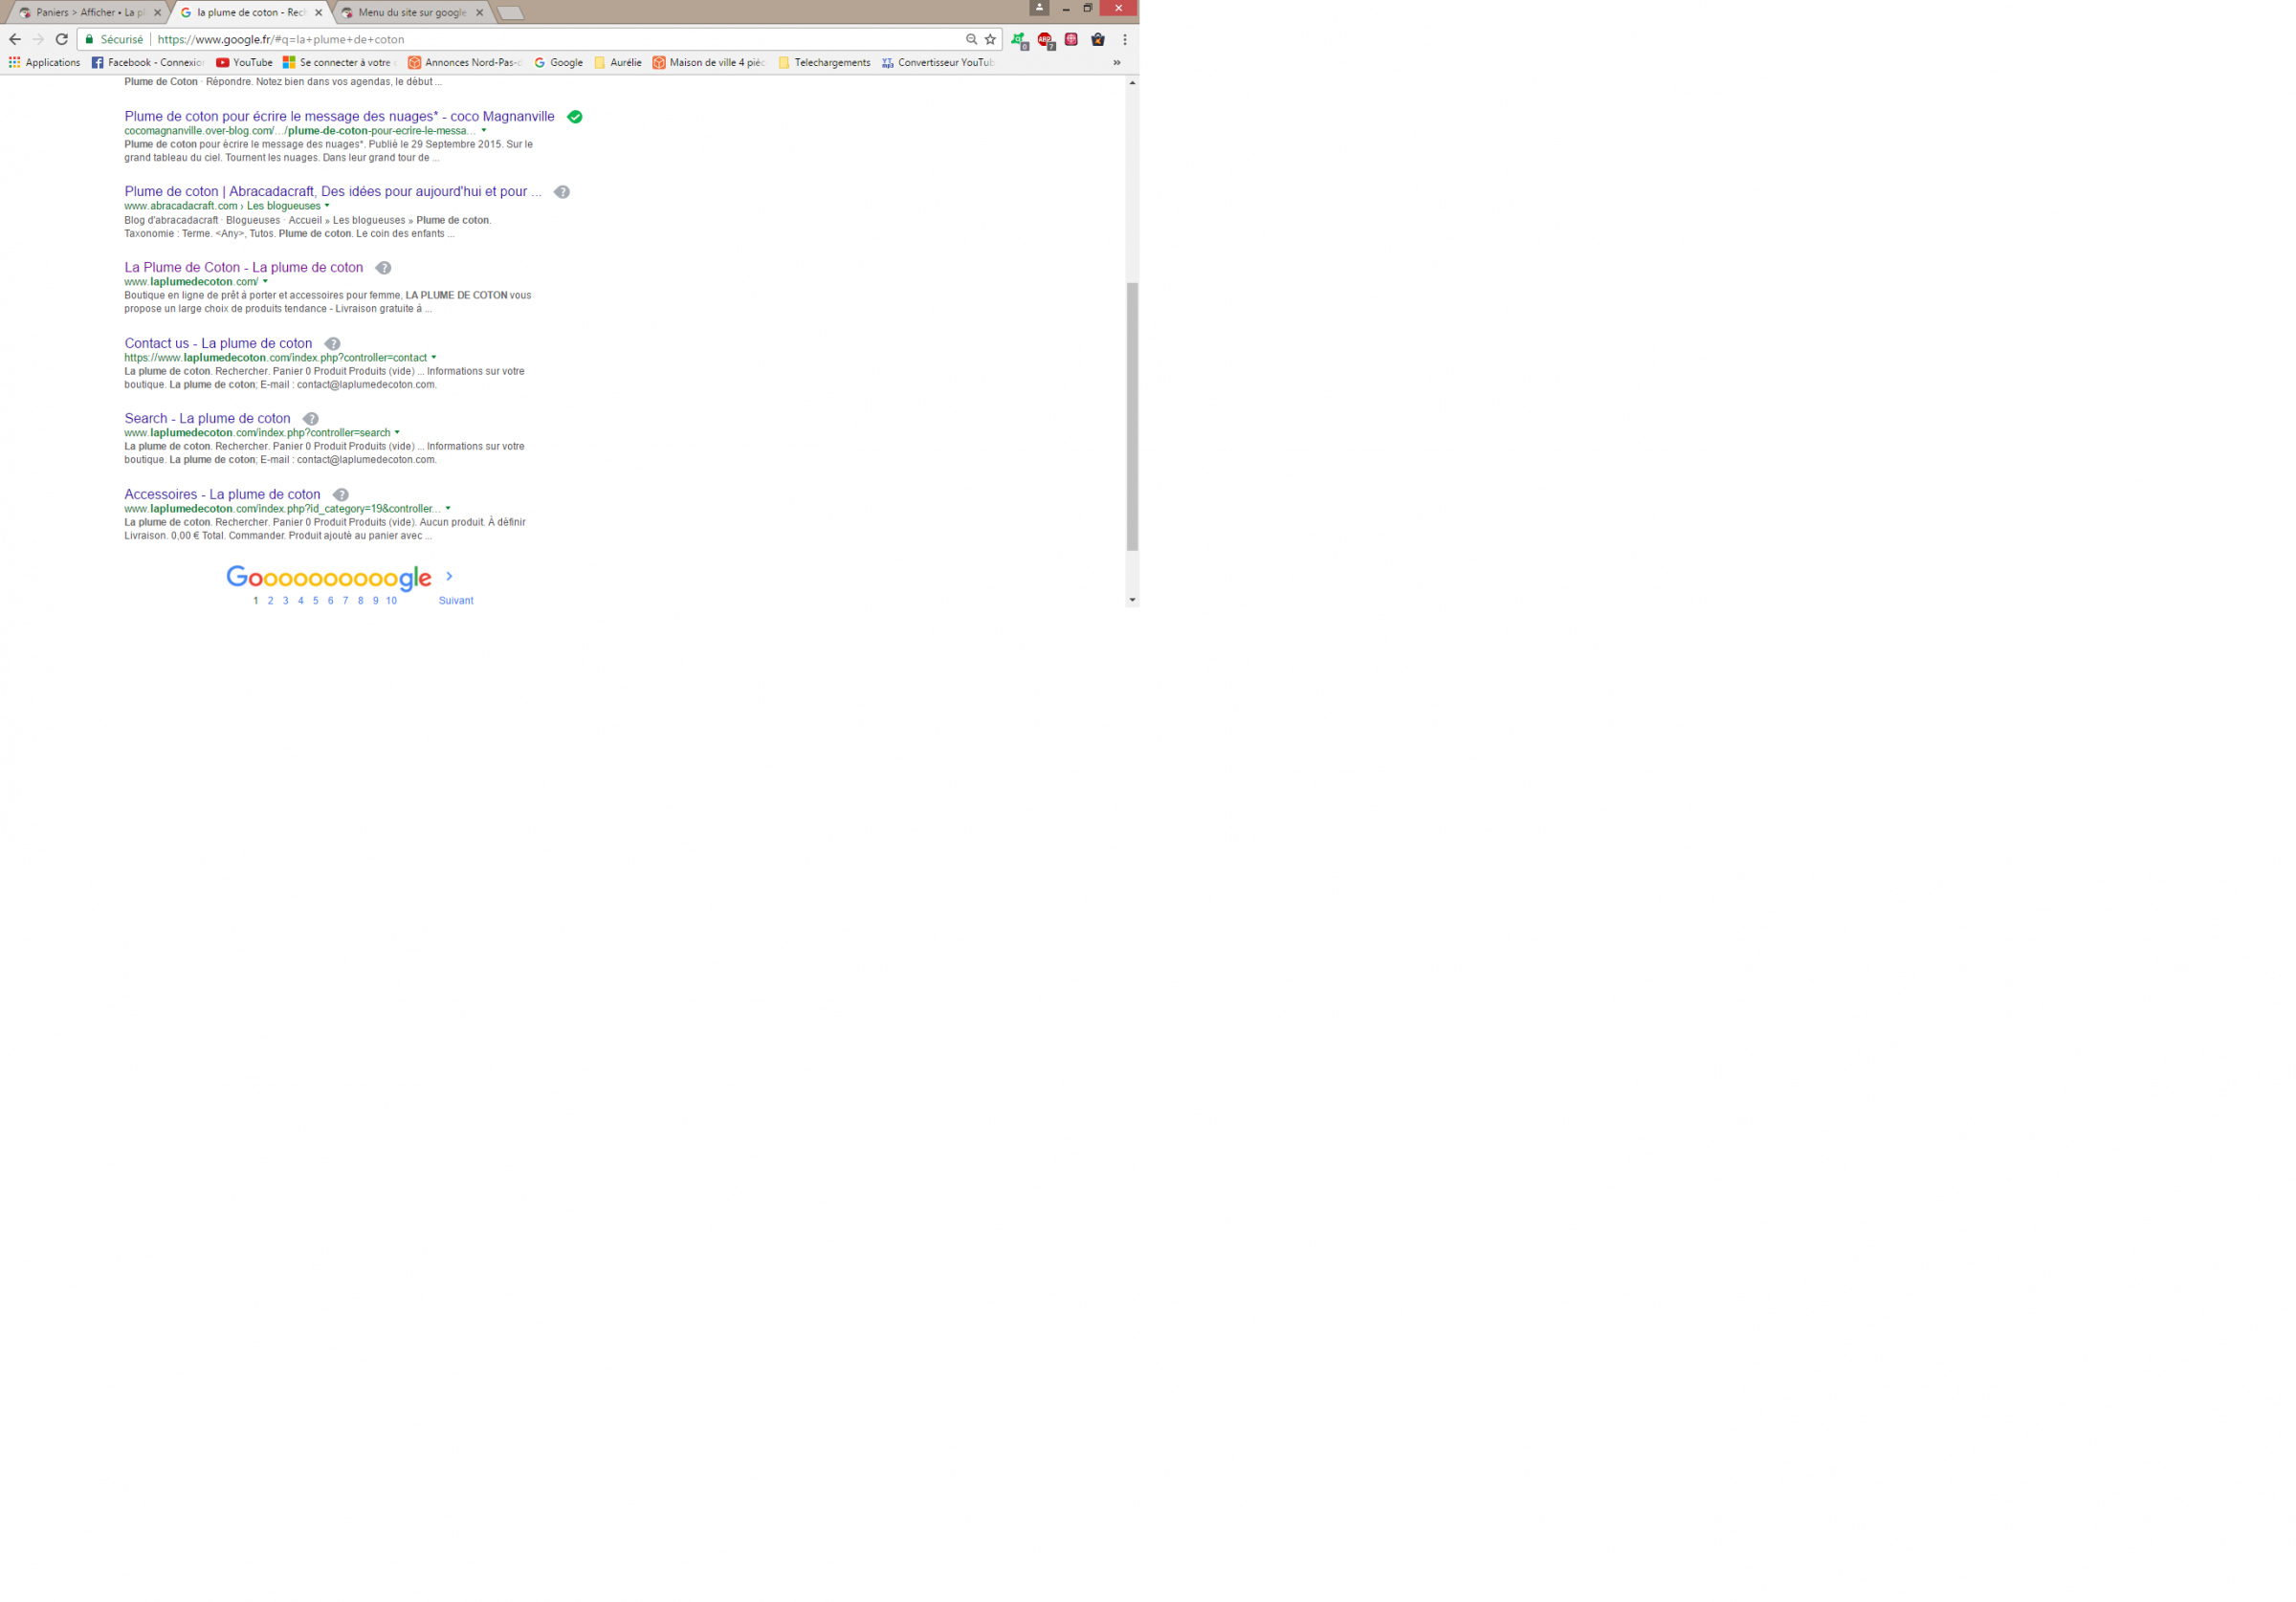Open the Maison de ville 4 pièces bookmark

tap(709, 63)
